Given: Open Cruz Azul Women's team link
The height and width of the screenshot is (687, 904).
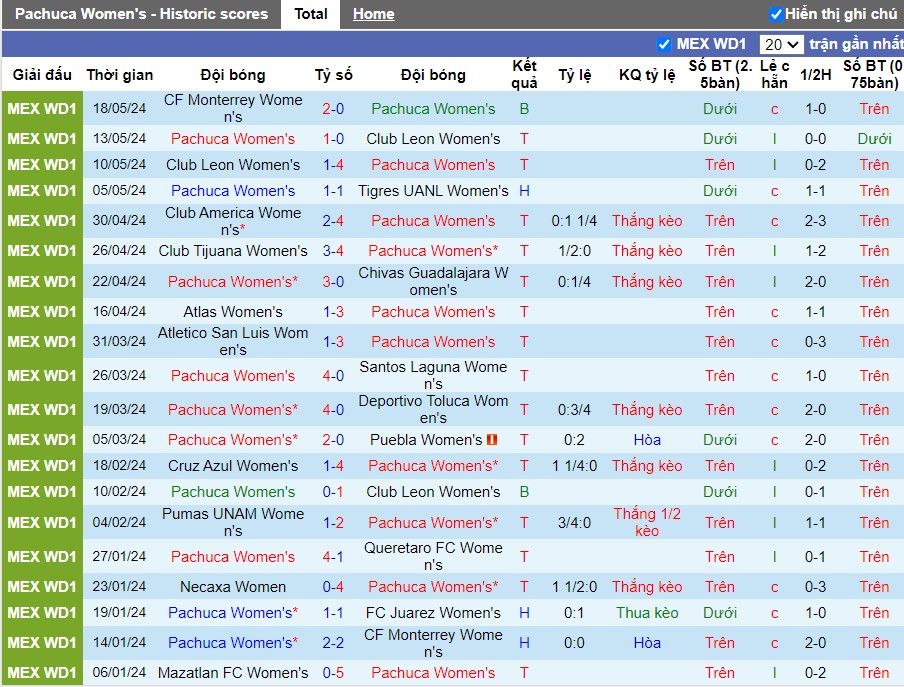Looking at the screenshot, I should [x=233, y=466].
